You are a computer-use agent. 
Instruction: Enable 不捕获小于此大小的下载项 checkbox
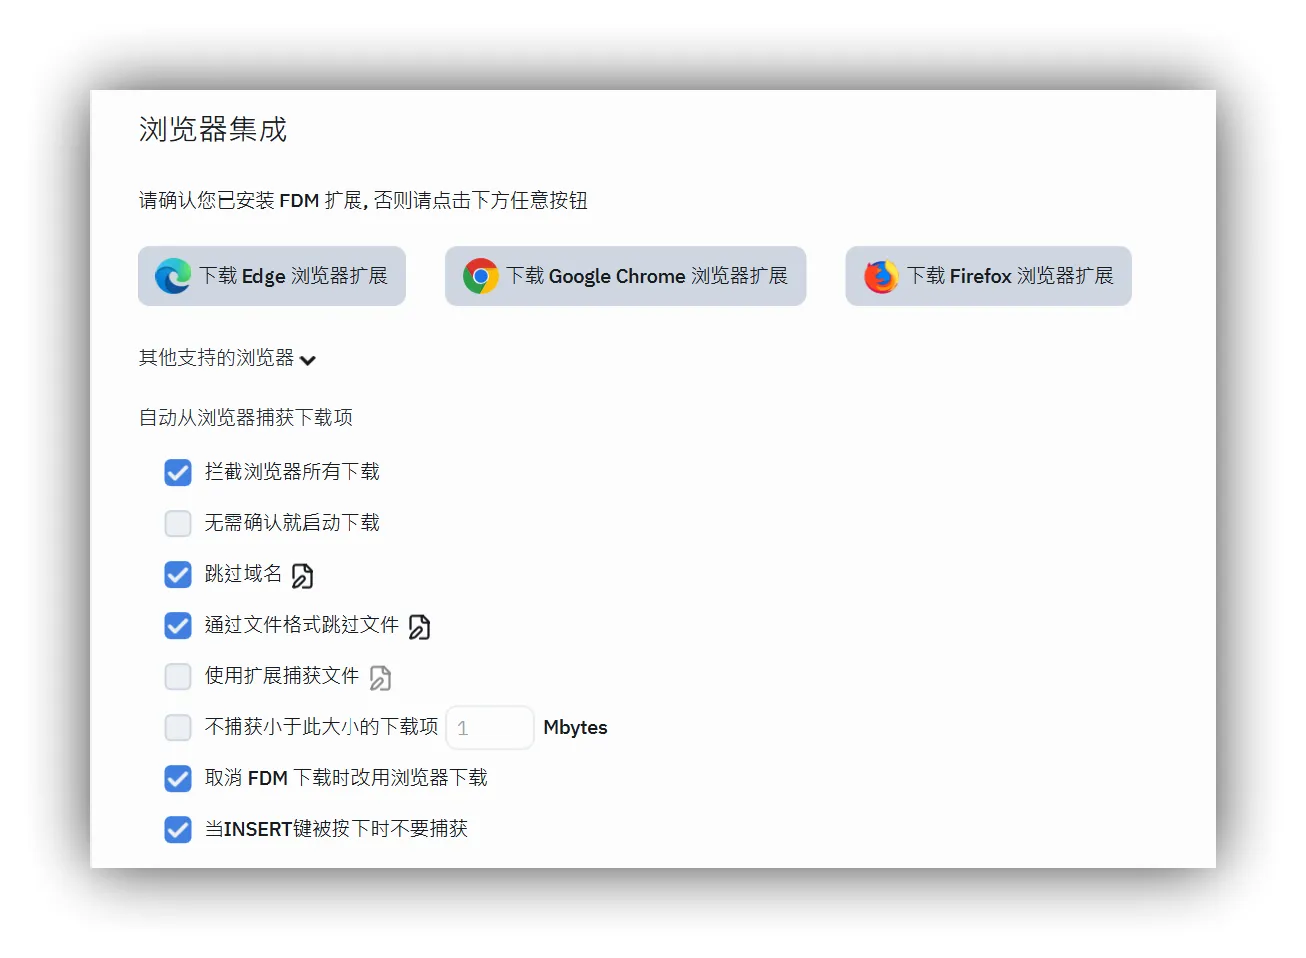coord(178,727)
